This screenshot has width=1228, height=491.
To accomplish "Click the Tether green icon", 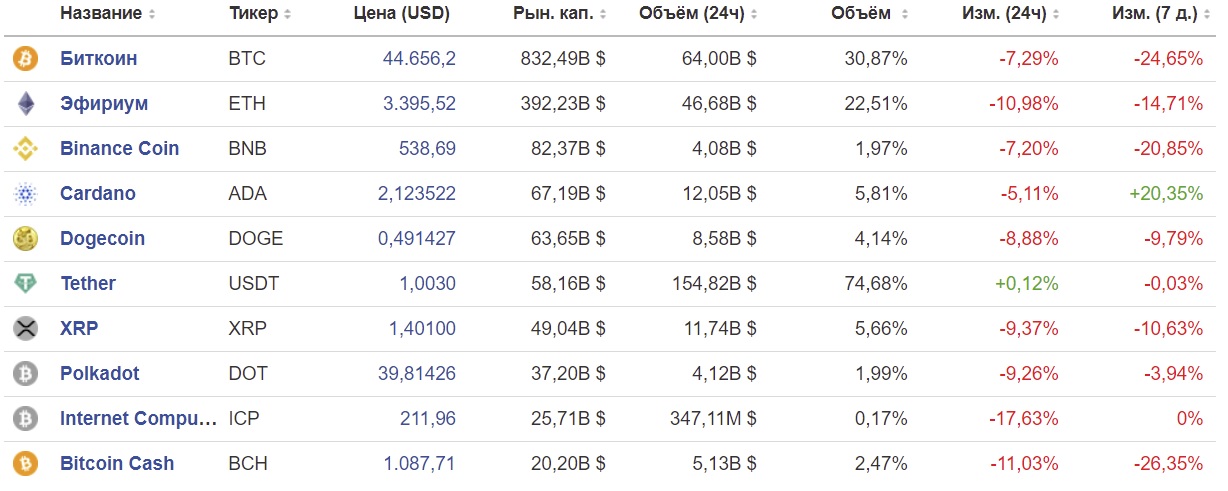I will [24, 284].
